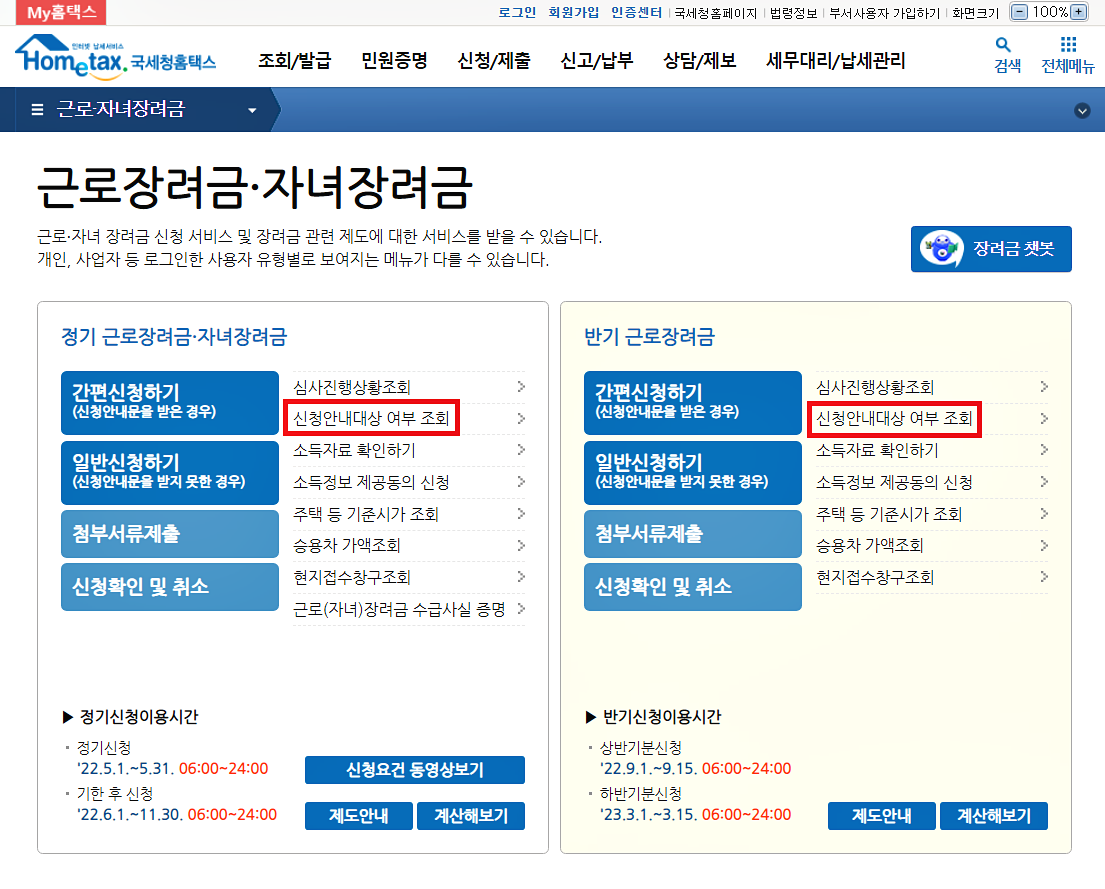
Task: Decrease screen size with the minus icon
Action: [x=1019, y=12]
